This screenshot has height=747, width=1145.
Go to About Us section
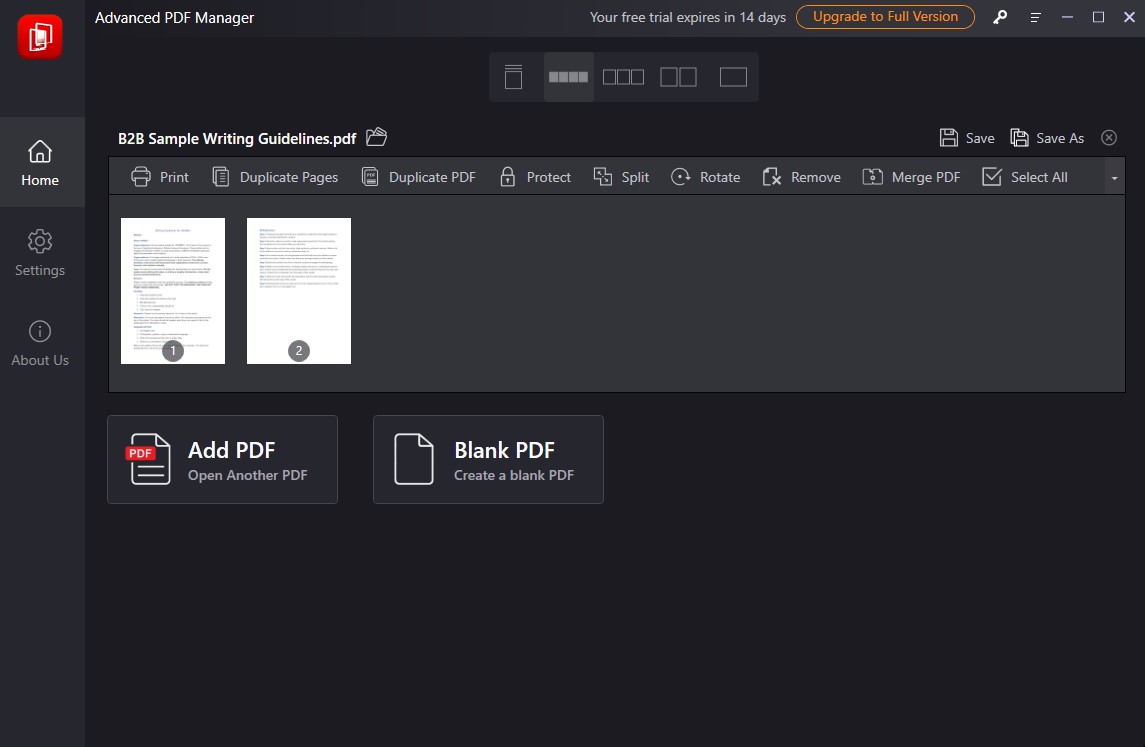coord(40,343)
